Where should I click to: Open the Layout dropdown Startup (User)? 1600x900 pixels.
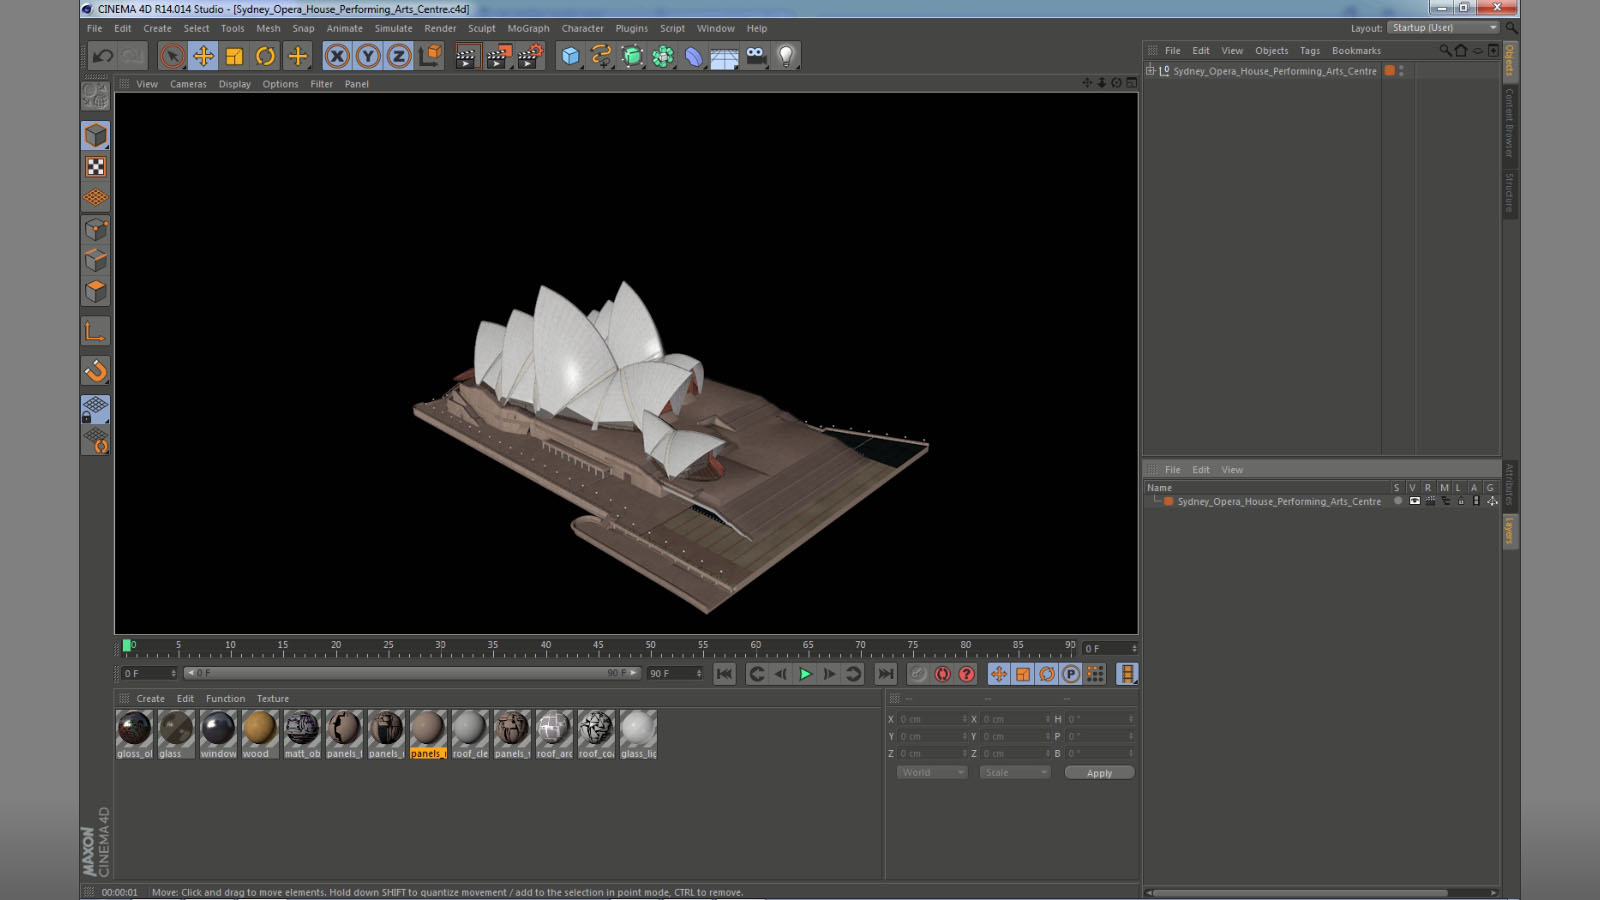[x=1444, y=28]
